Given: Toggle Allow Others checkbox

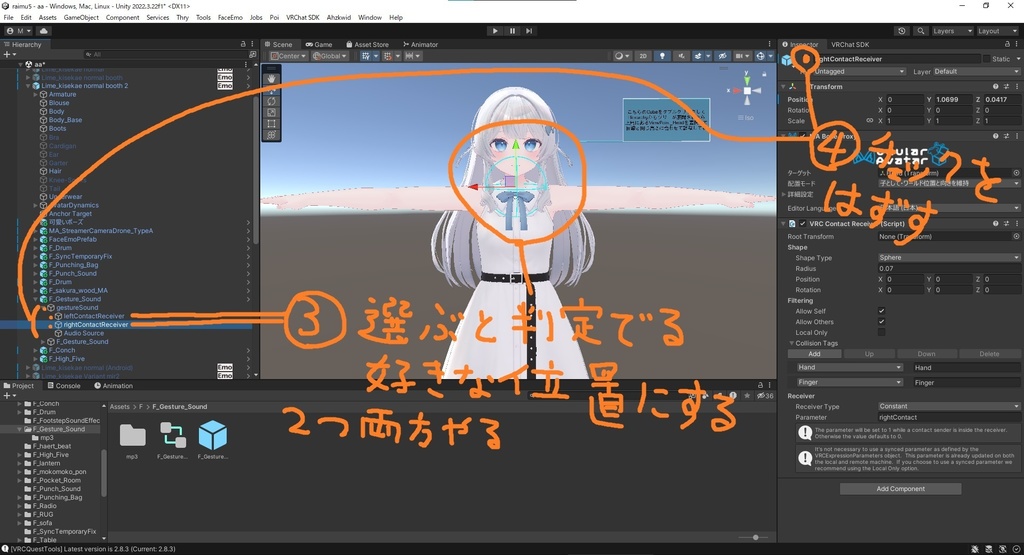Looking at the screenshot, I should click(882, 322).
